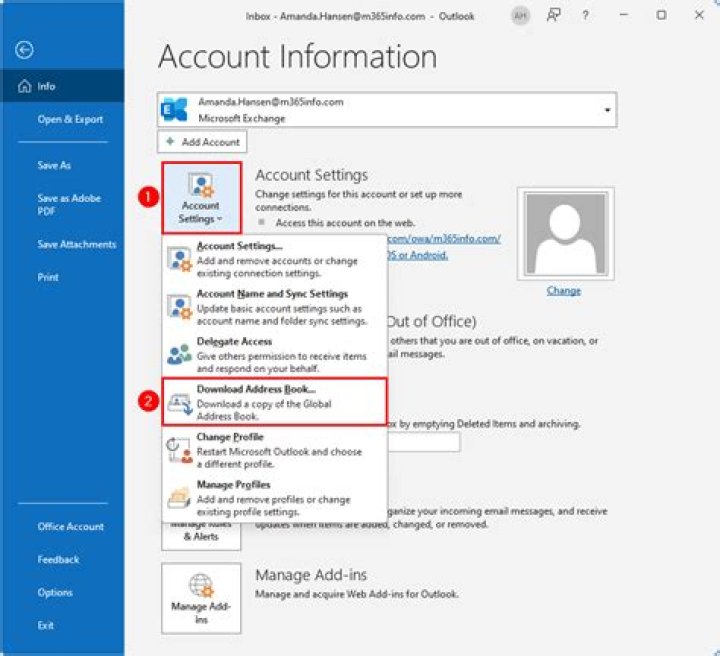Choose Save Attachments in sidebar
The image size is (720, 656).
click(77, 244)
